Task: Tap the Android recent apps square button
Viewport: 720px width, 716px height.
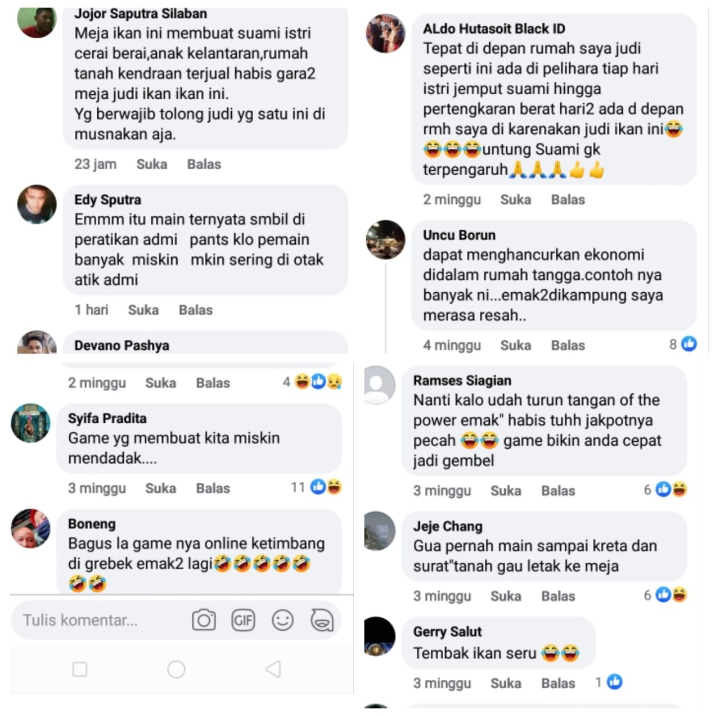Action: (80, 669)
